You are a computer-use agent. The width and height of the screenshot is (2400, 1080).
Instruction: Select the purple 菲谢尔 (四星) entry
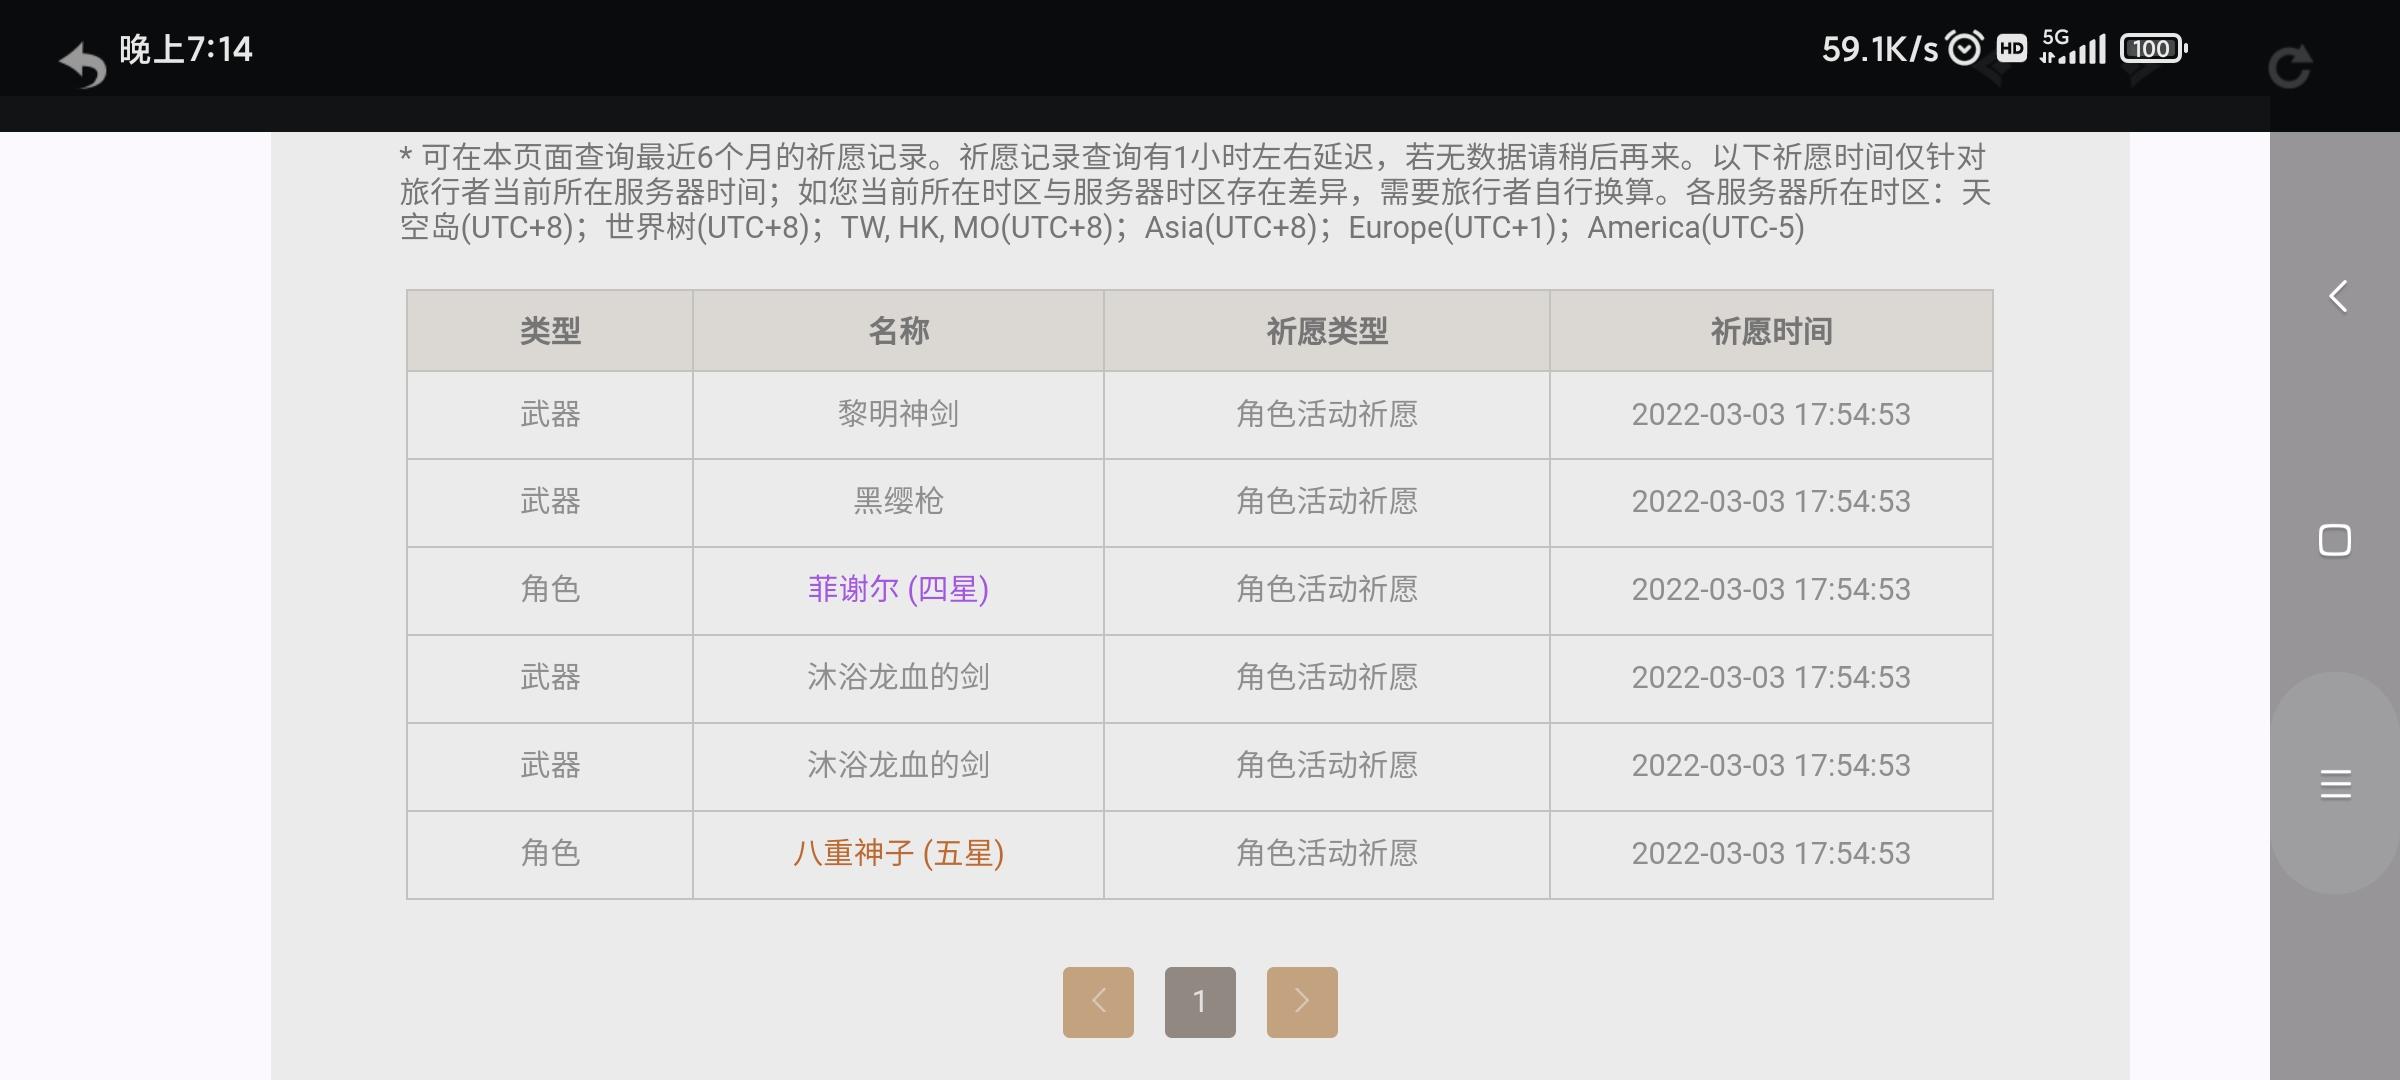coord(898,589)
